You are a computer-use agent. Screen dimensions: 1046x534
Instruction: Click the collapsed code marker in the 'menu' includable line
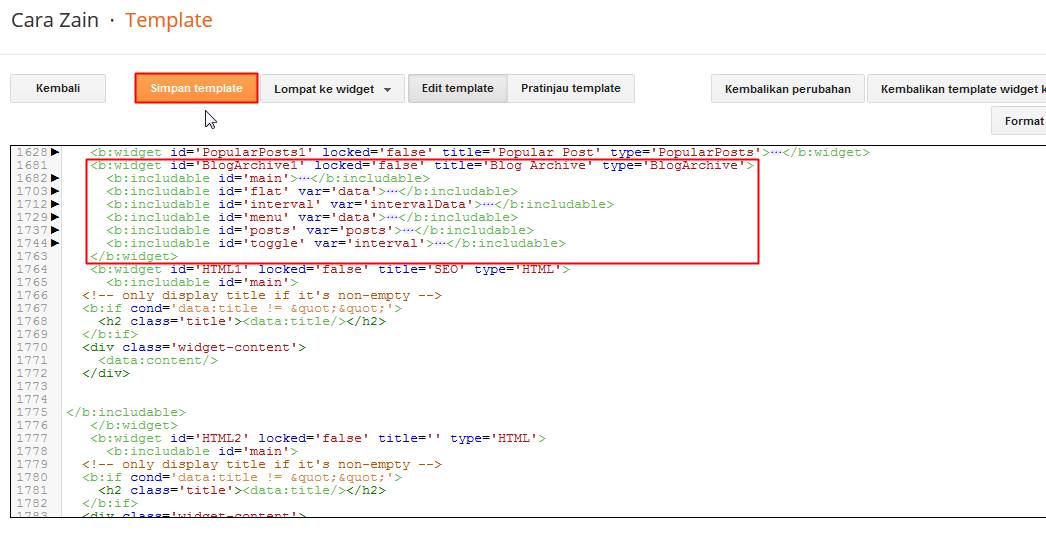392,218
